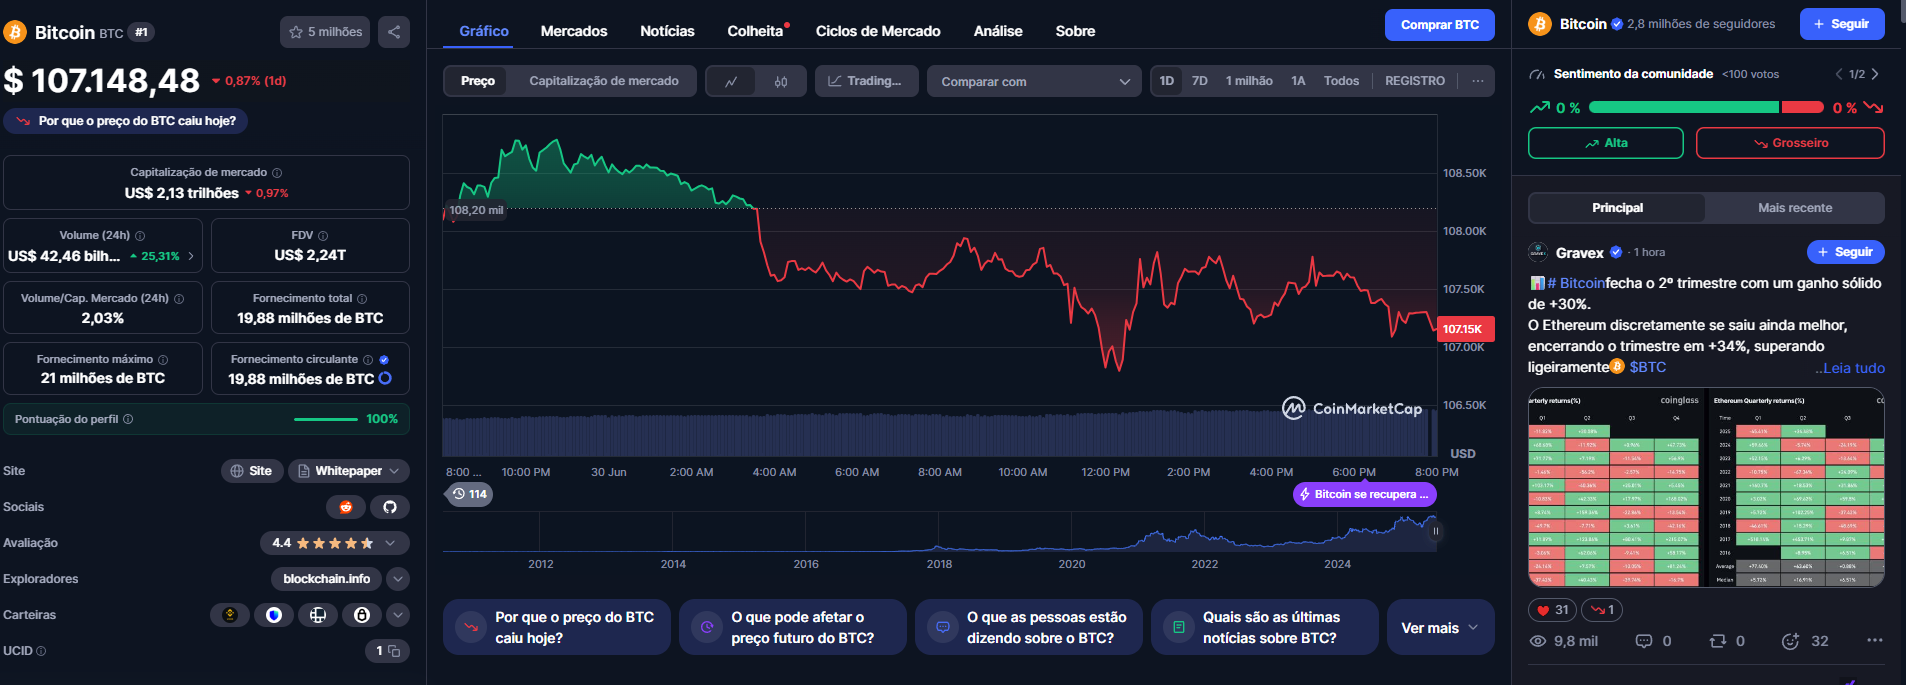This screenshot has width=1906, height=685.
Task: Switch chart to line view
Action: [x=731, y=82]
